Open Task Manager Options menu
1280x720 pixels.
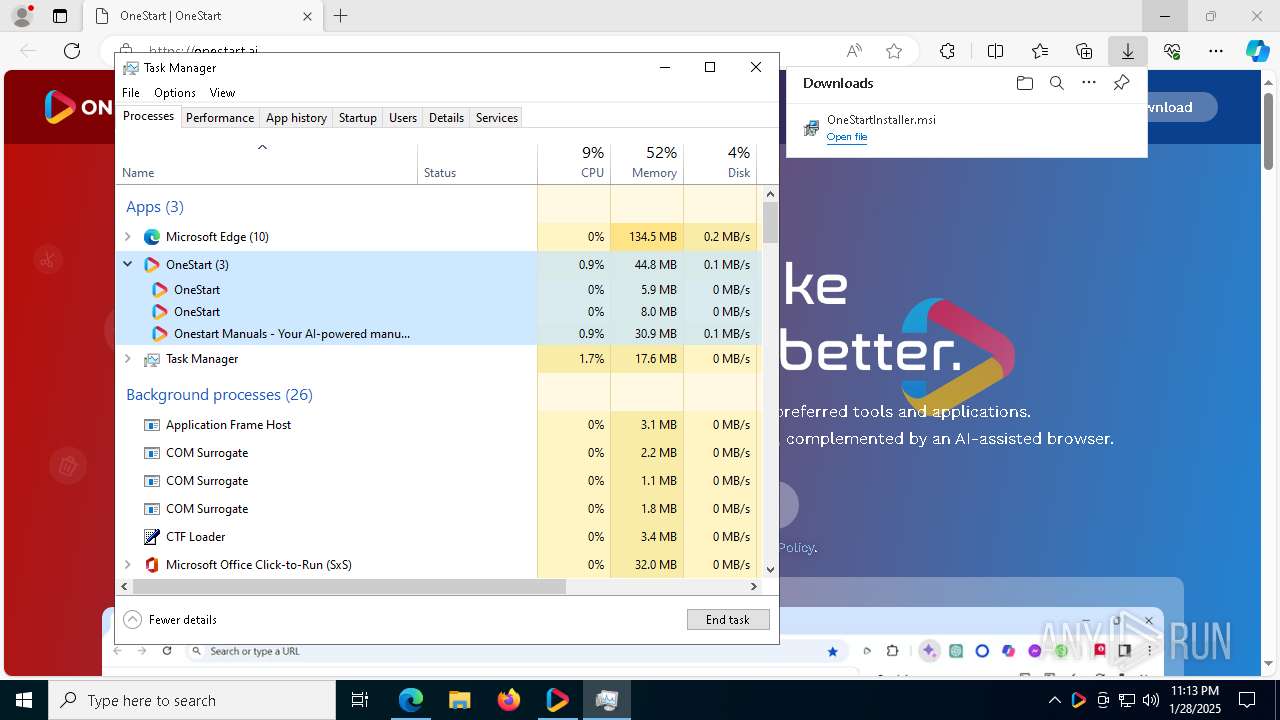[175, 93]
